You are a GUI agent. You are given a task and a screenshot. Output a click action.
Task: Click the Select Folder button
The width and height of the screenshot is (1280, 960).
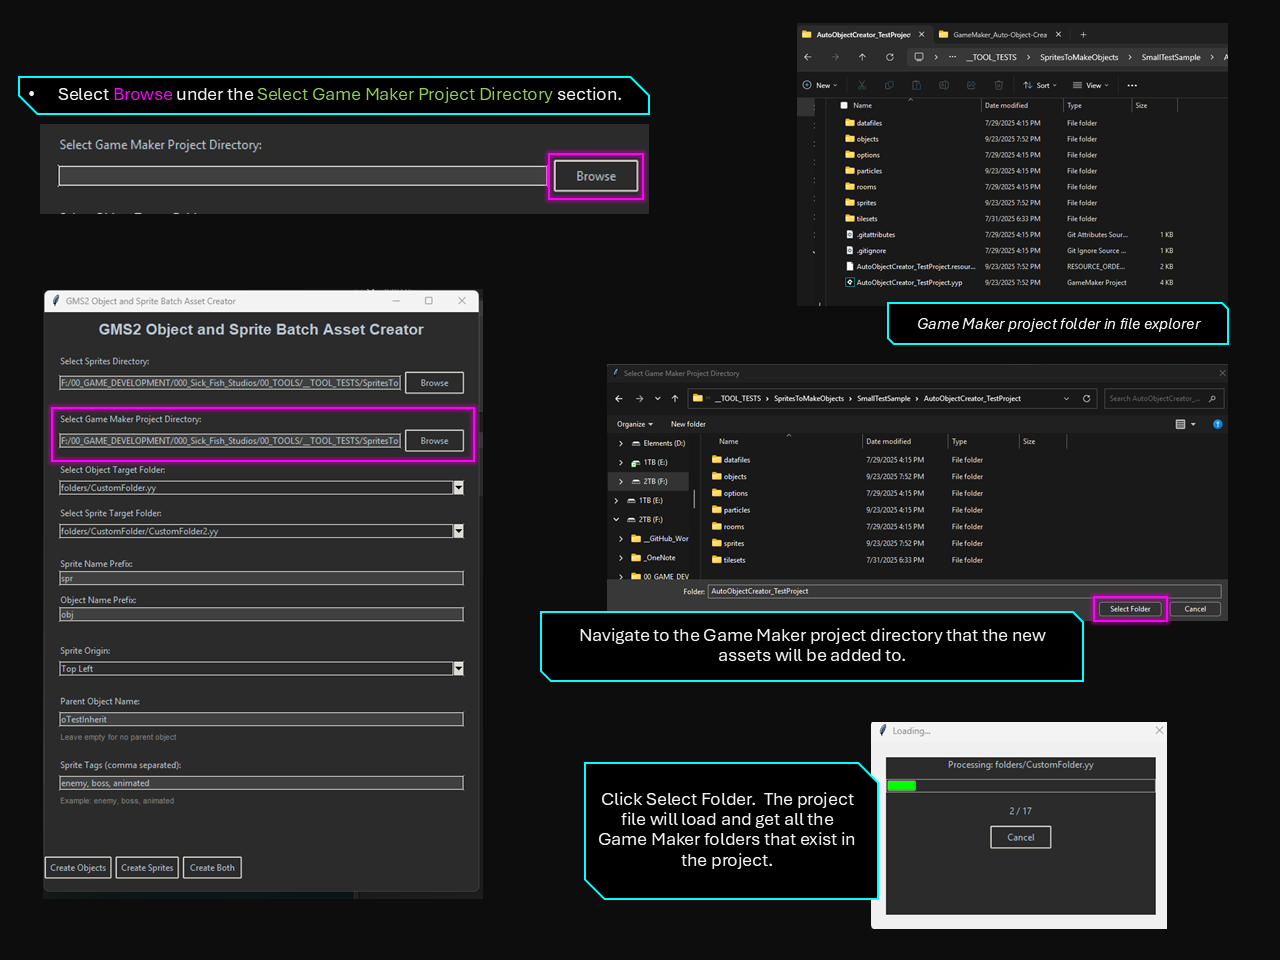point(1130,609)
